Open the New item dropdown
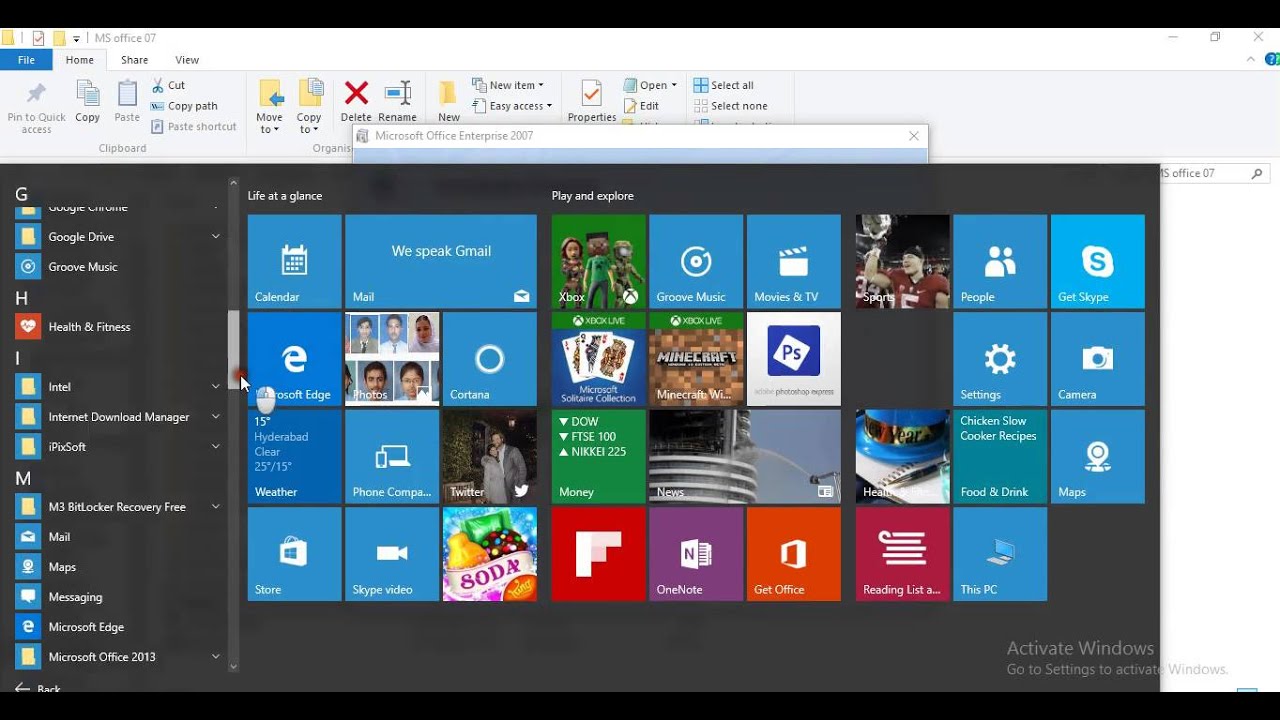1280x720 pixels. pyautogui.click(x=508, y=85)
